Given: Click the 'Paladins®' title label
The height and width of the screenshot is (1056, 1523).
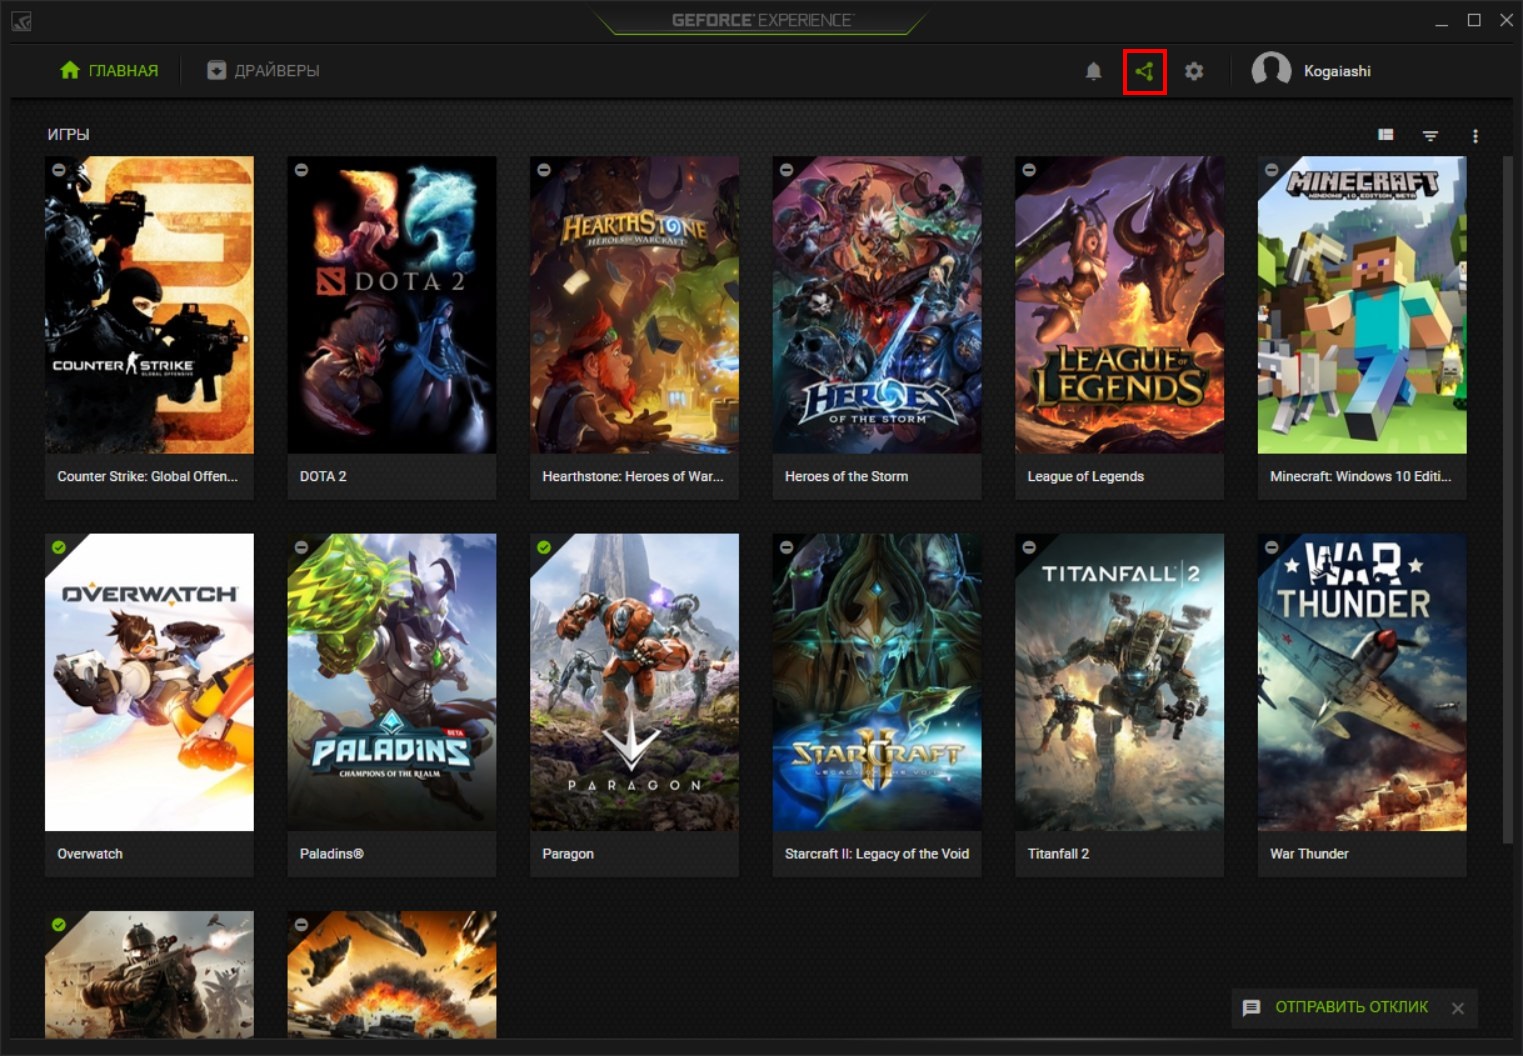Looking at the screenshot, I should (331, 854).
